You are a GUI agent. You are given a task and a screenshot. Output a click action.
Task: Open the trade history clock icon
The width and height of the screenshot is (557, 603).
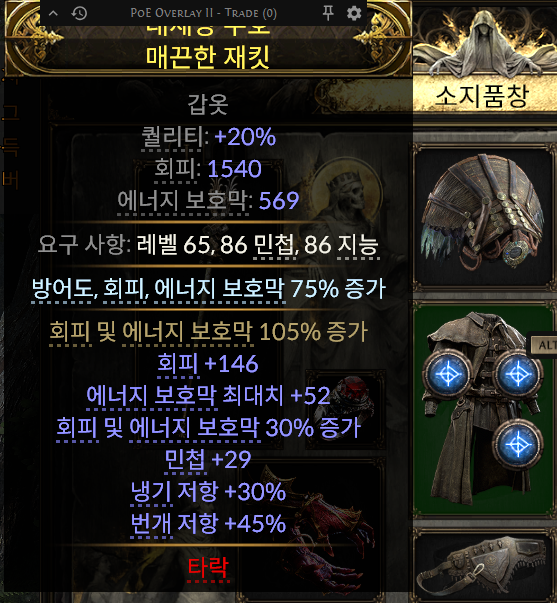[79, 13]
